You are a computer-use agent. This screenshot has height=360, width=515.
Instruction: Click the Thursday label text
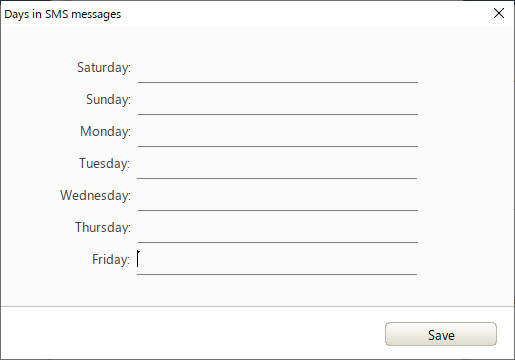tap(103, 228)
